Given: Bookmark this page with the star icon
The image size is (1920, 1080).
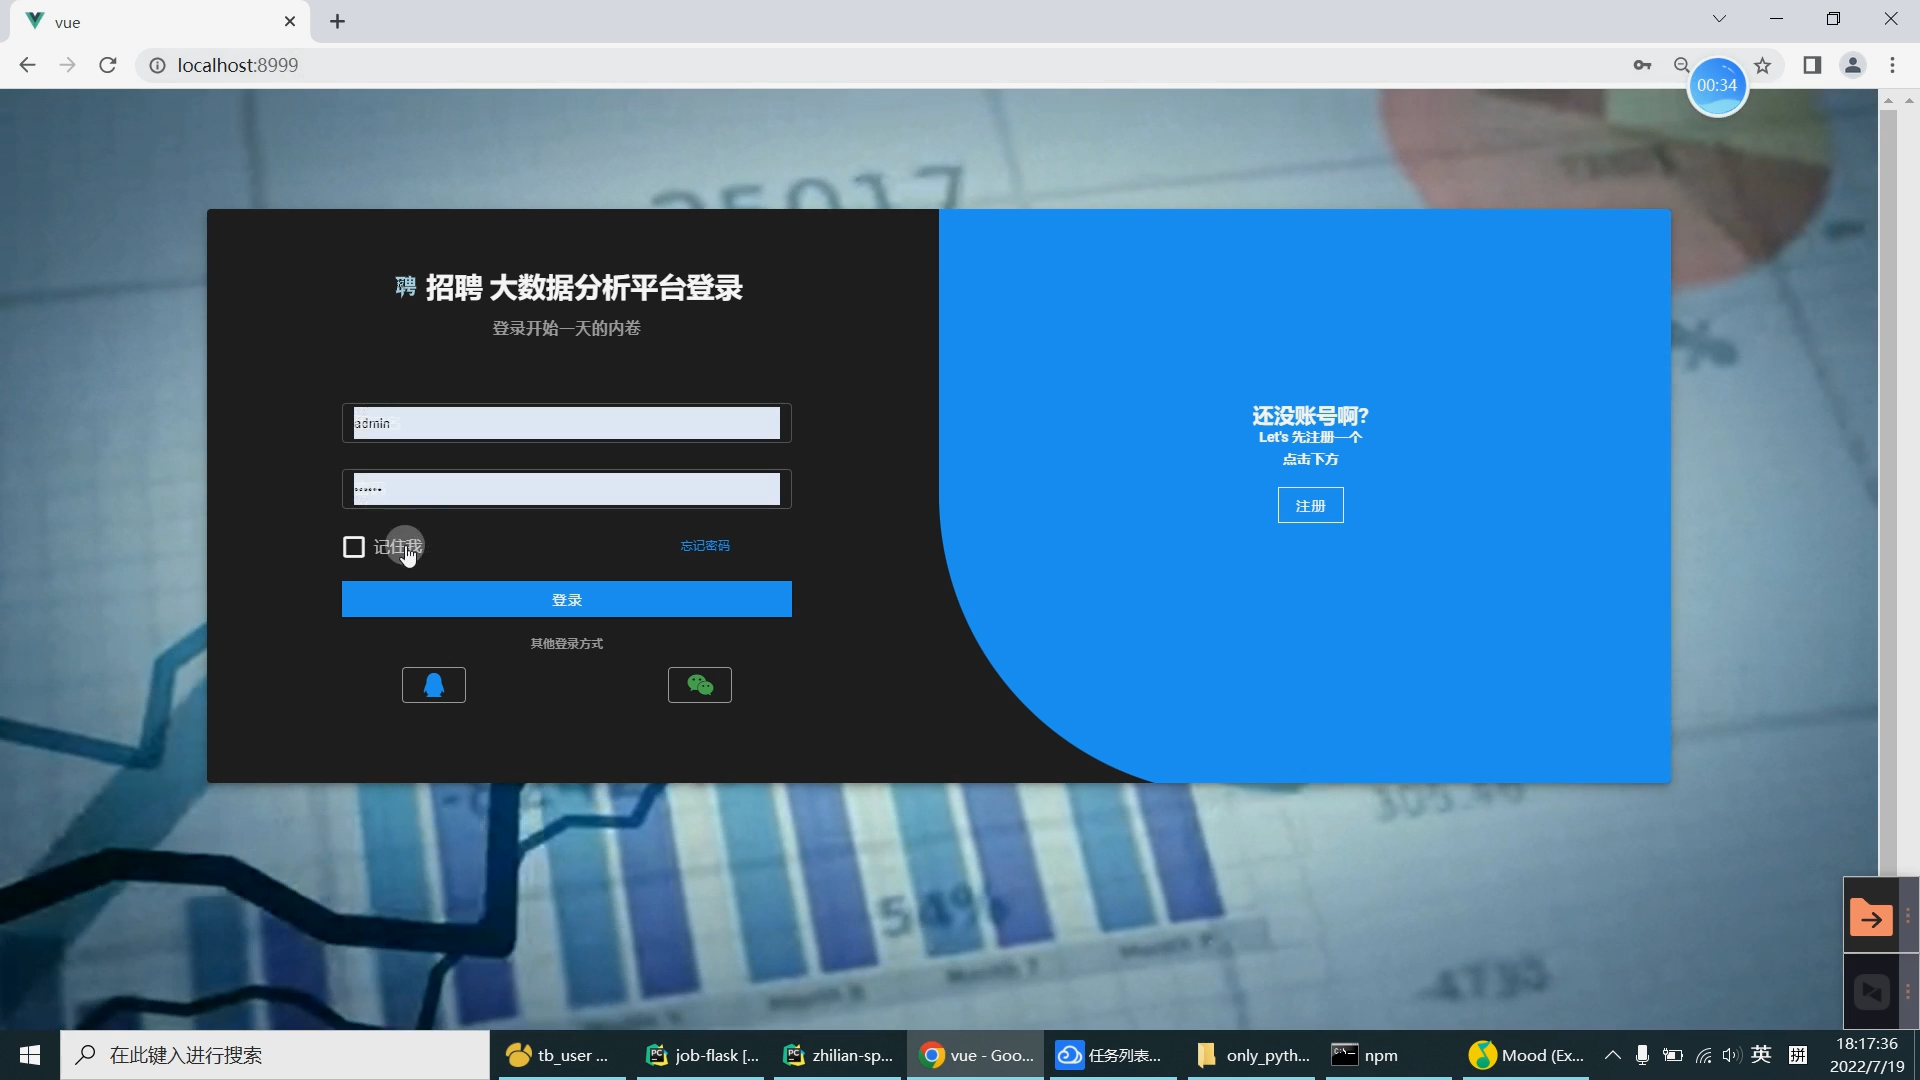Looking at the screenshot, I should [1763, 65].
